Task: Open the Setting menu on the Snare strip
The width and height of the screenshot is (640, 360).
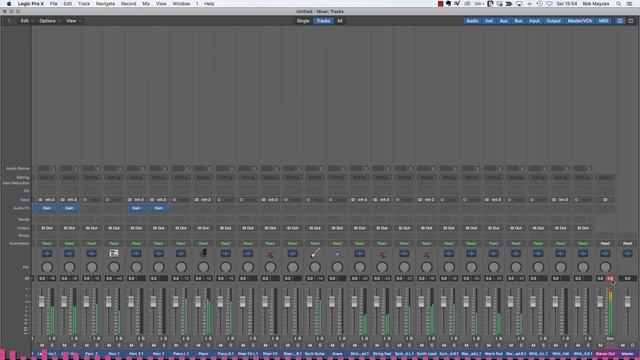Action: point(337,178)
